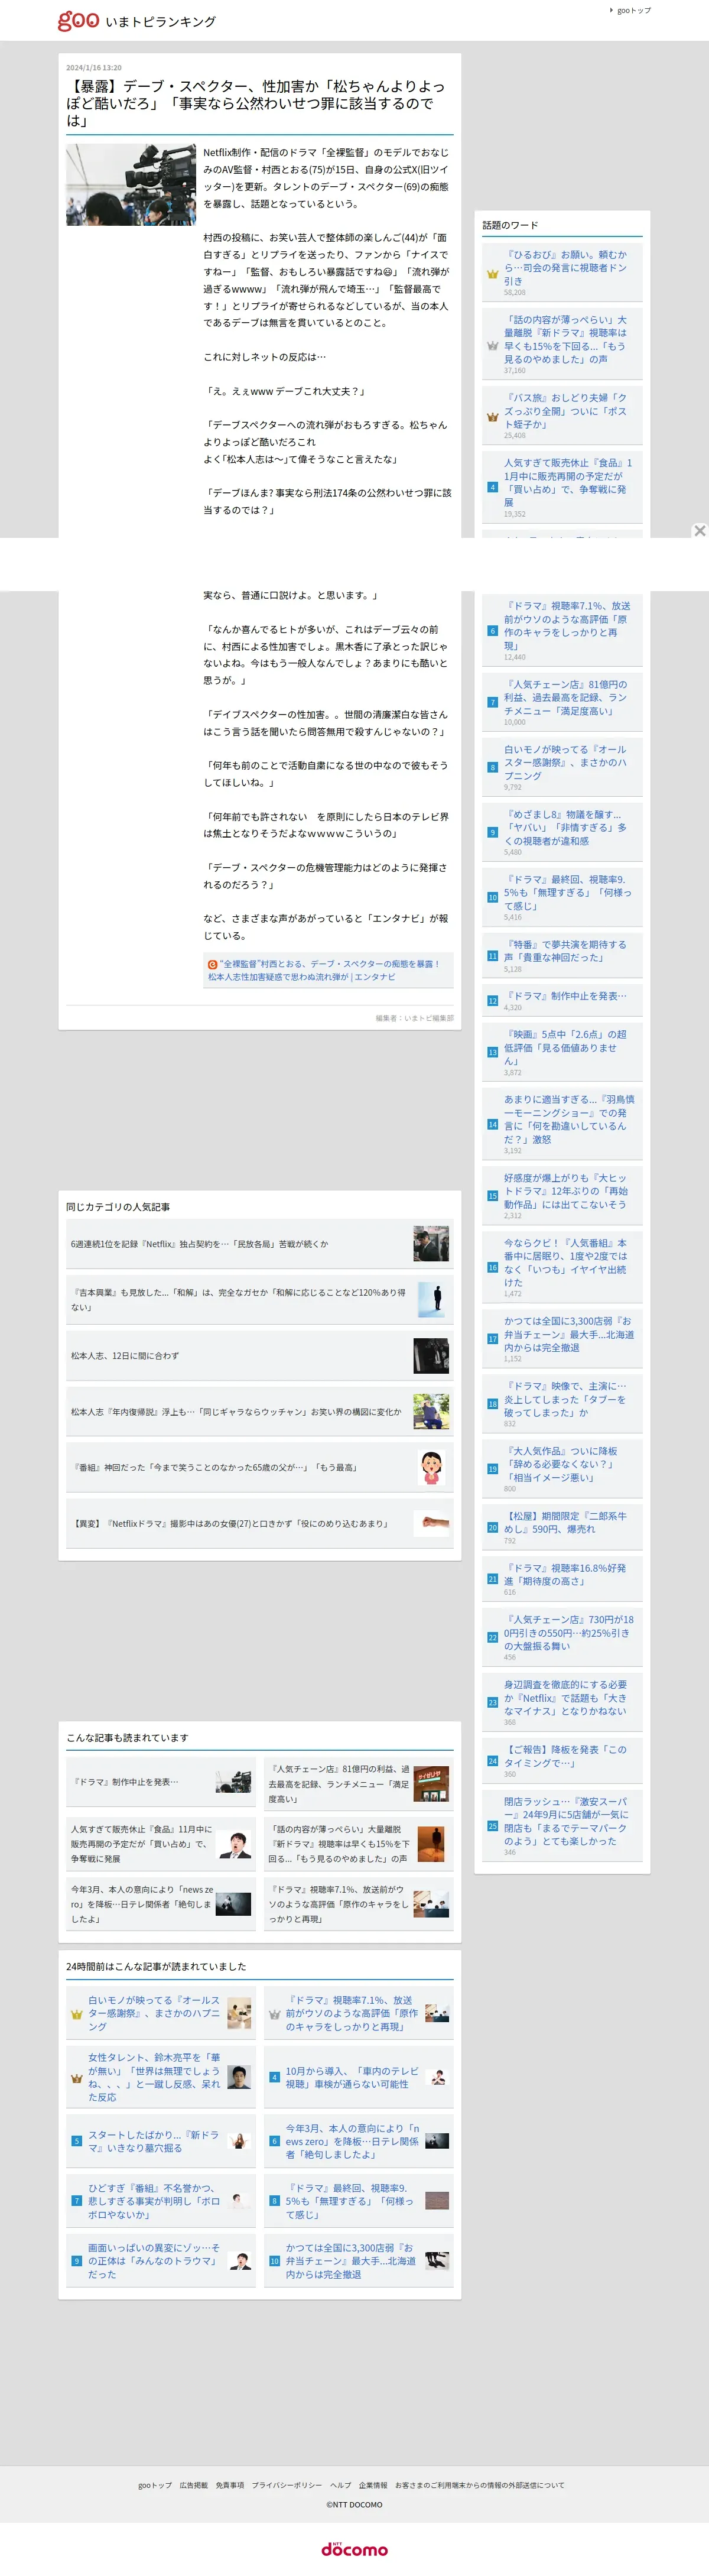This screenshot has height=2576, width=709.
Task: Click the rank 13 badge beside the 『映画』 item
Action: click(492, 1052)
